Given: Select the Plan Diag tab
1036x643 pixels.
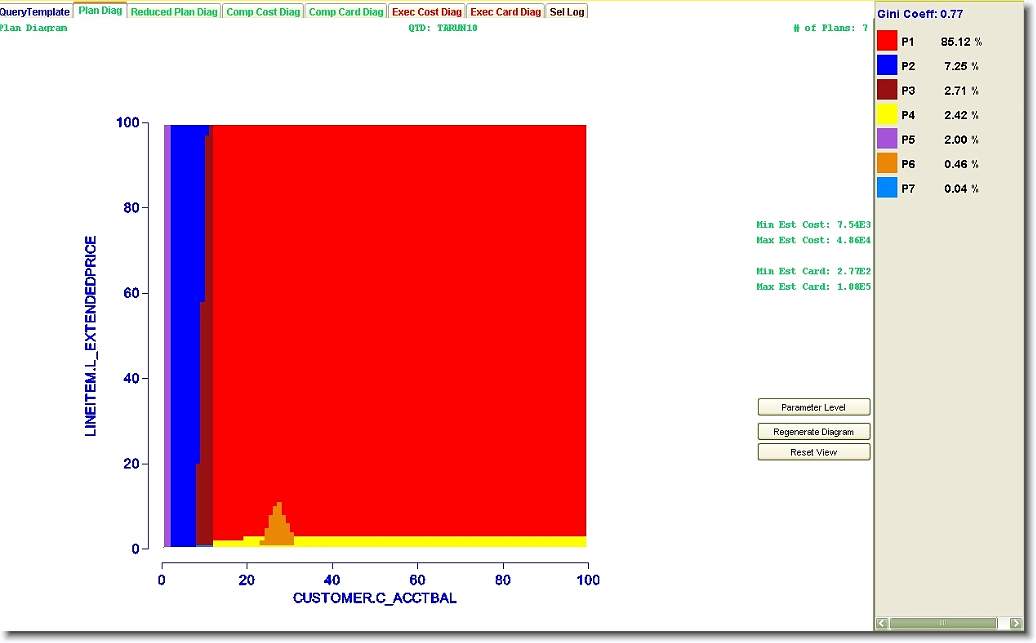Looking at the screenshot, I should (x=101, y=12).
